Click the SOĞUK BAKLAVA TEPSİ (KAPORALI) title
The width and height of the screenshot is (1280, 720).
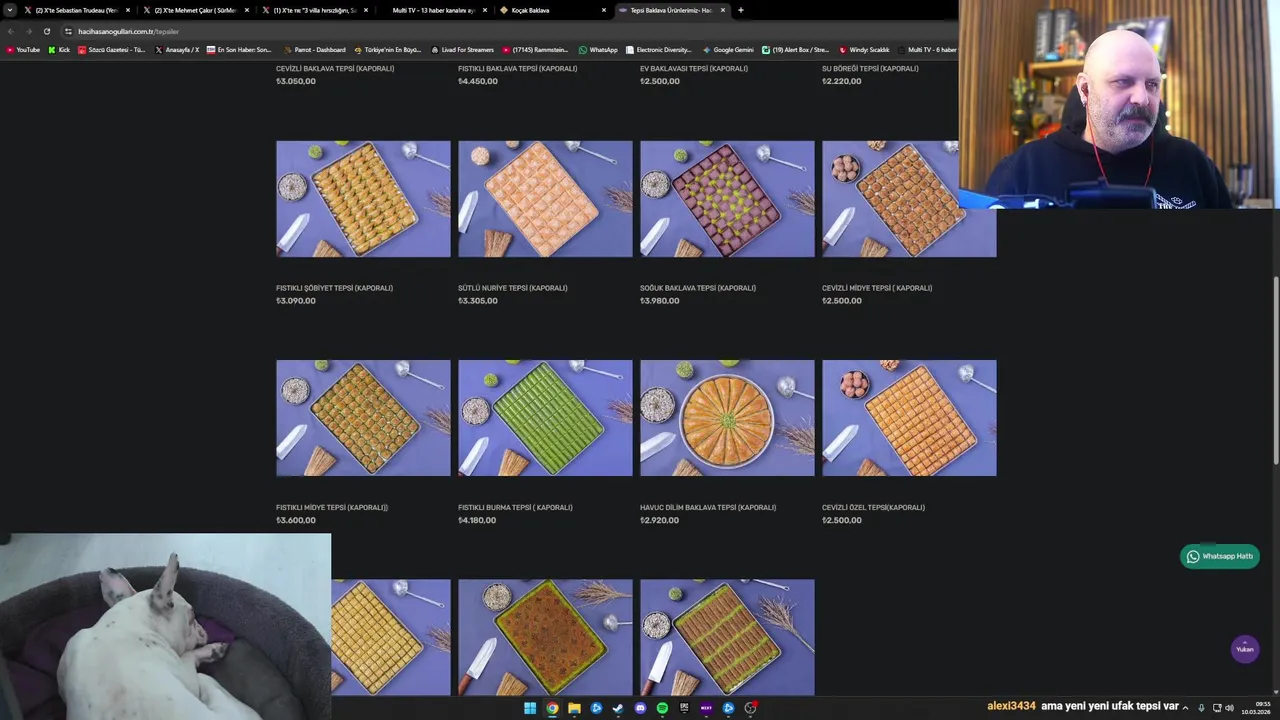[x=698, y=288]
